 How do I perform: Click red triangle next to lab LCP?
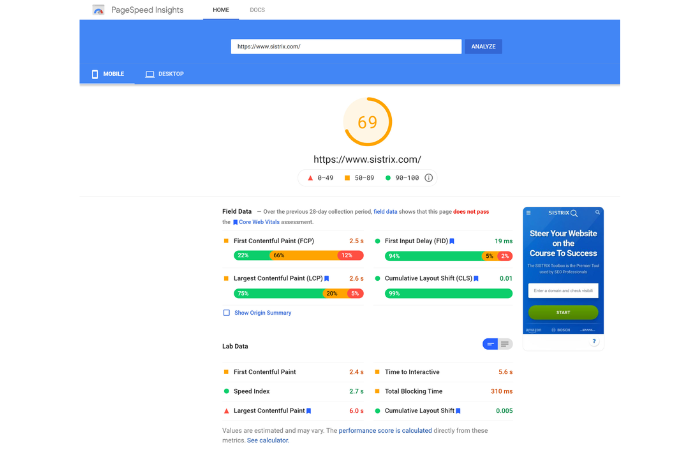point(226,411)
